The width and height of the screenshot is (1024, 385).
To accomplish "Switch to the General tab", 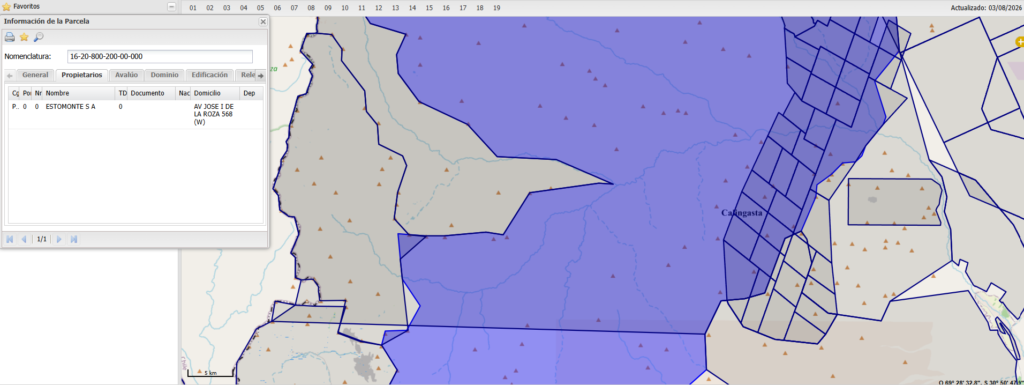I will point(35,75).
